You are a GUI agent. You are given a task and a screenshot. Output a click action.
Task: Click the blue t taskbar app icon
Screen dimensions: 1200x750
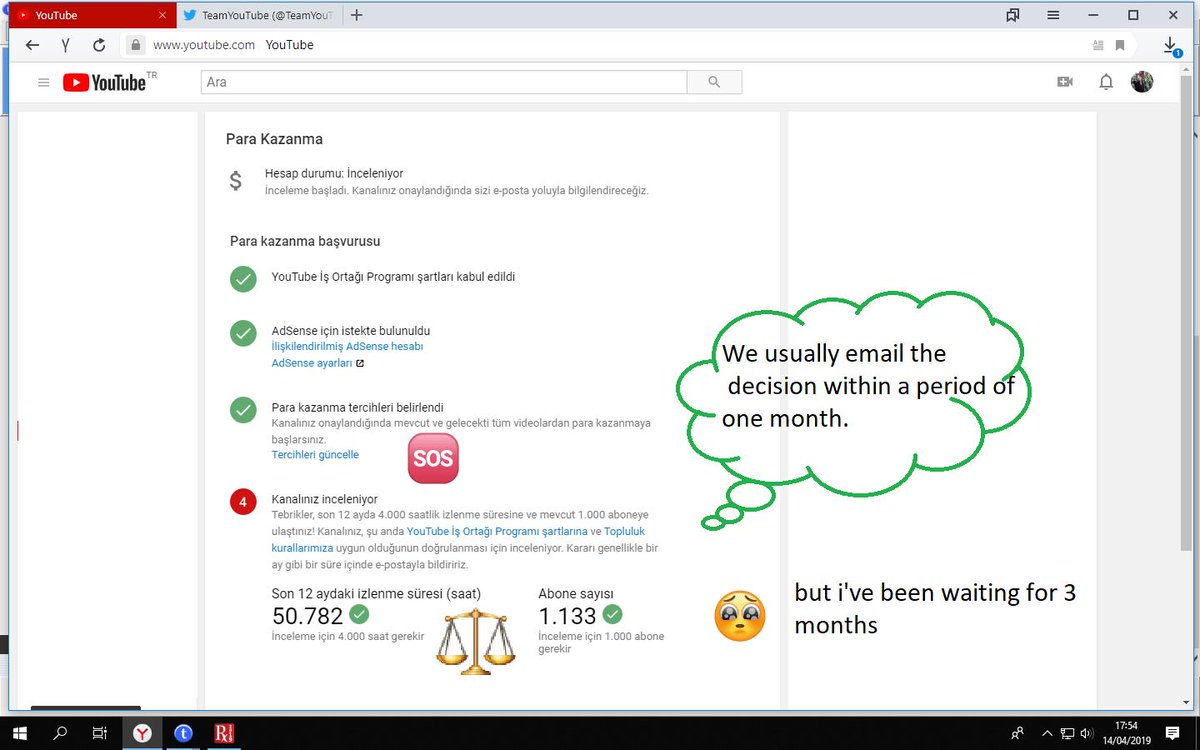point(183,733)
